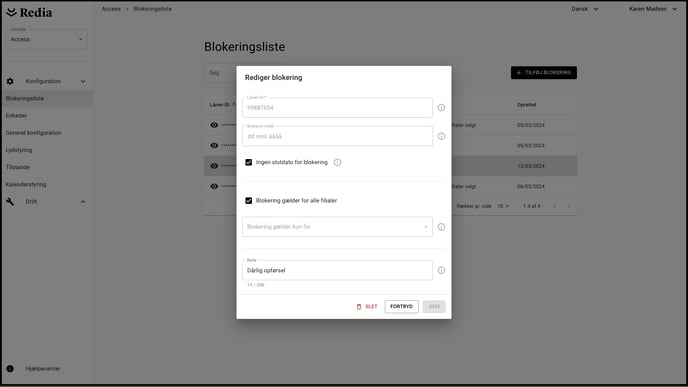Click the Access breadcrumb link

tap(111, 9)
